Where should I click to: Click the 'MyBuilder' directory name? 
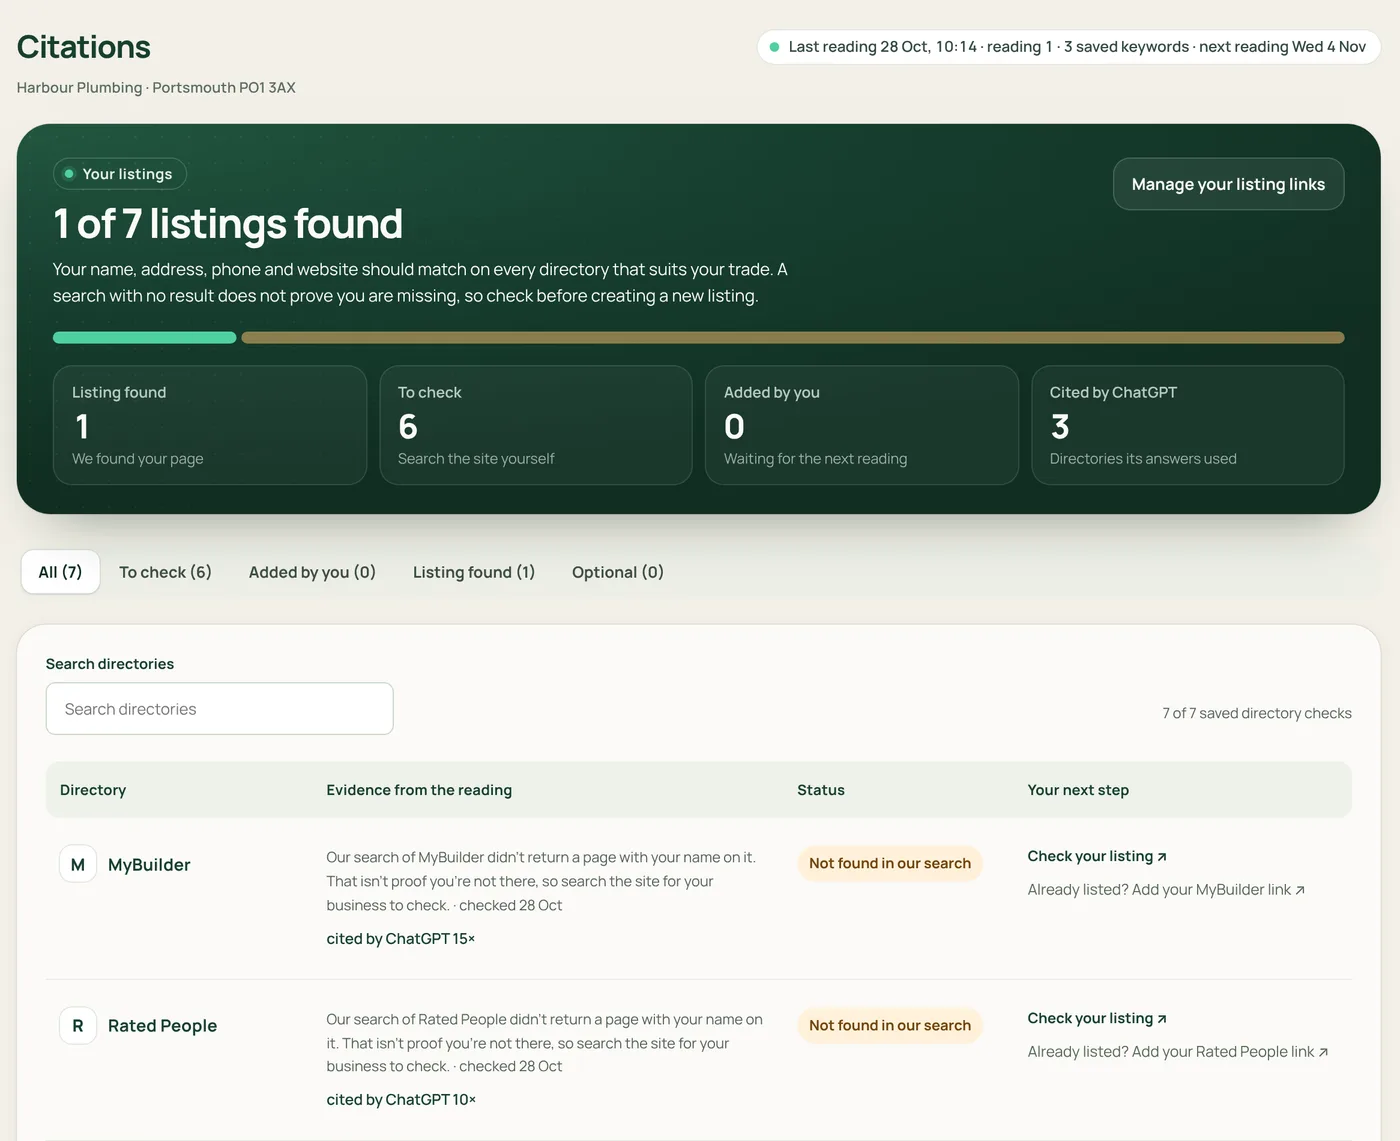(x=149, y=865)
